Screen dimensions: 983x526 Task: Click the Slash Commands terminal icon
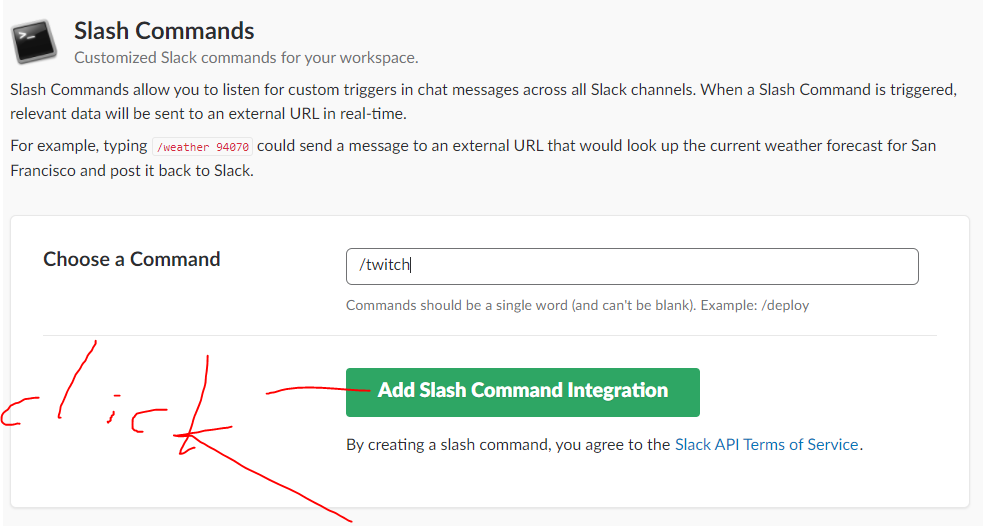tap(34, 41)
